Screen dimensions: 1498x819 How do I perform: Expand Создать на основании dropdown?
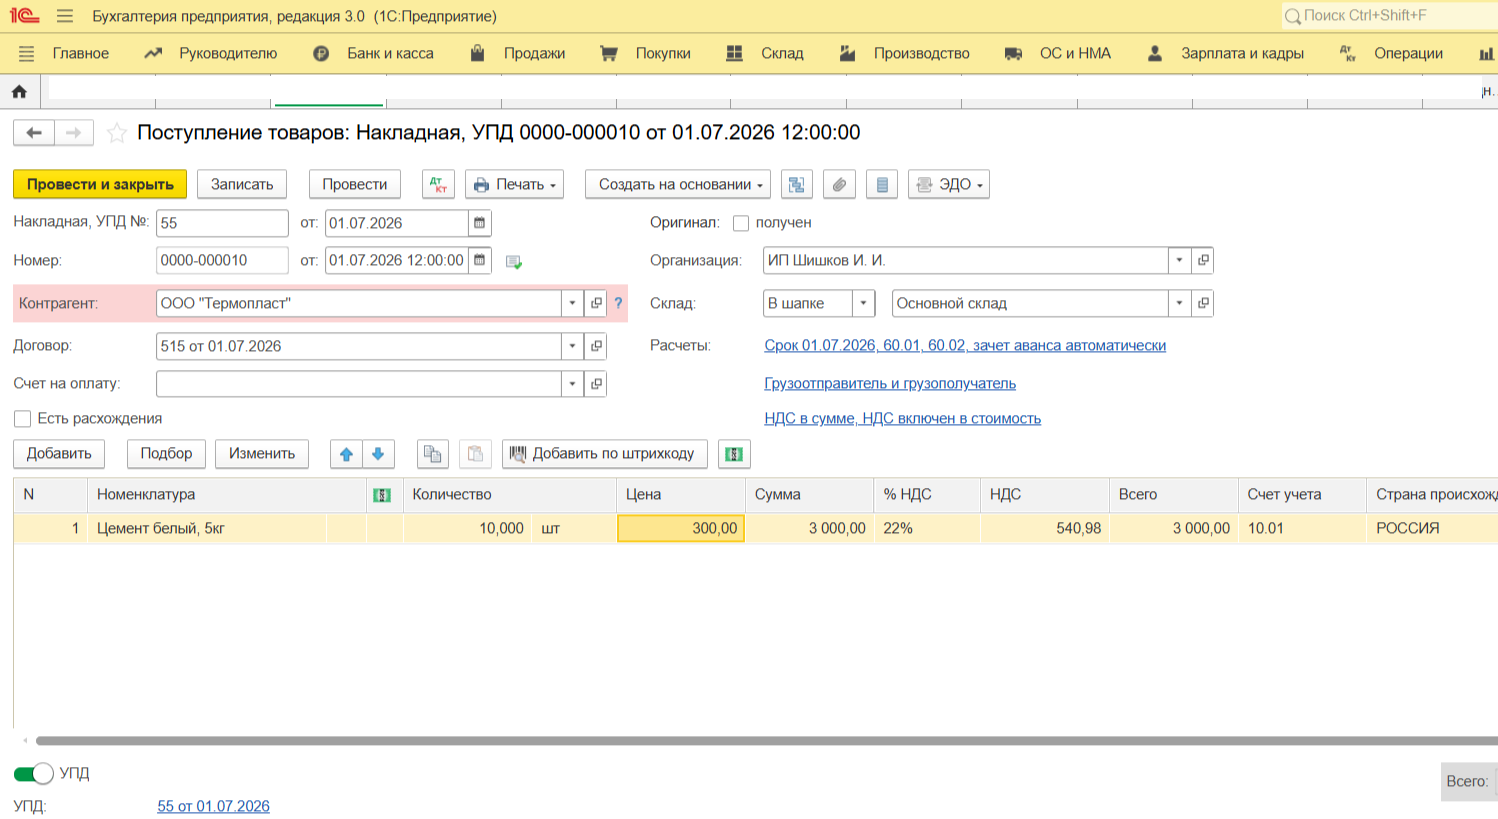pos(678,184)
